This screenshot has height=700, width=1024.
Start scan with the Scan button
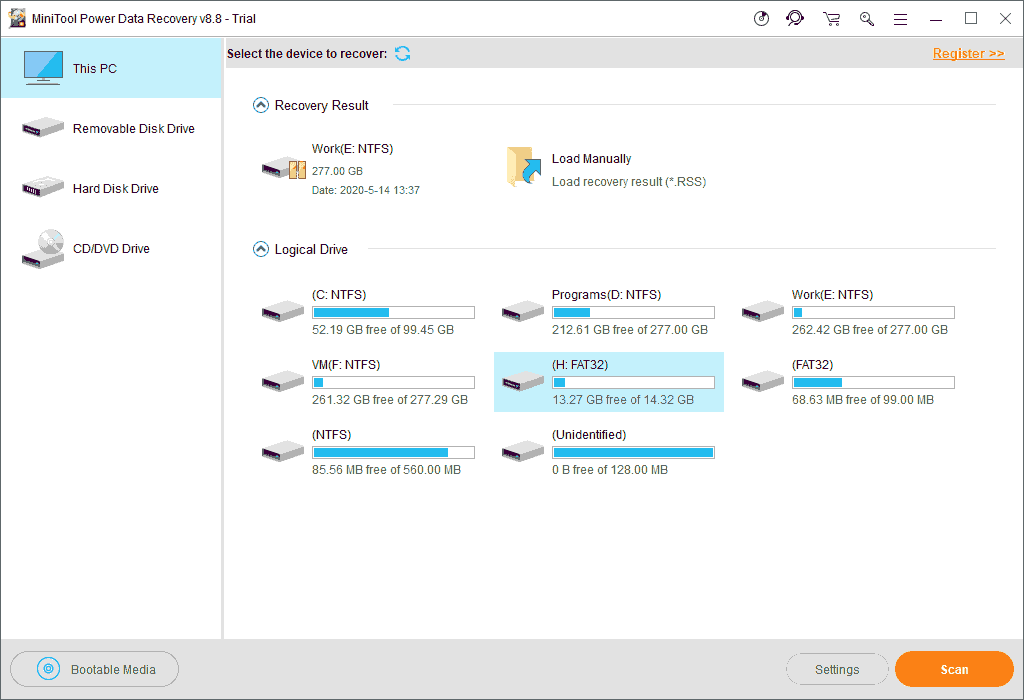[954, 669]
